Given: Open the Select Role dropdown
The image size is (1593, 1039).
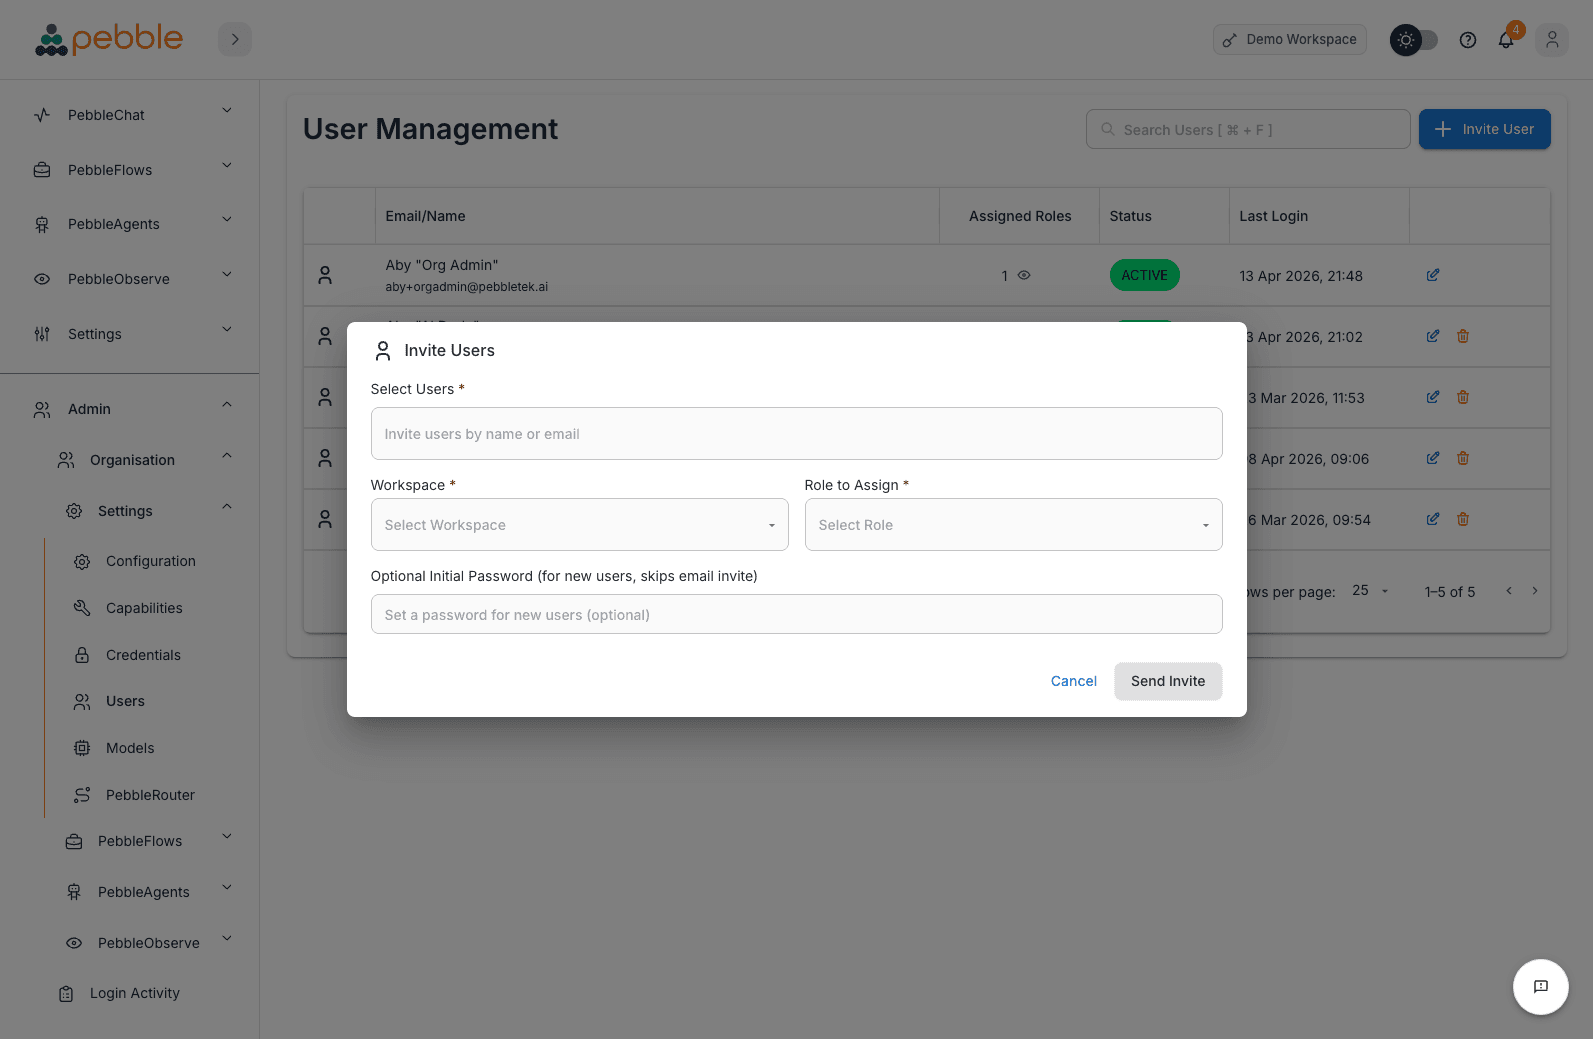Looking at the screenshot, I should tap(1013, 525).
